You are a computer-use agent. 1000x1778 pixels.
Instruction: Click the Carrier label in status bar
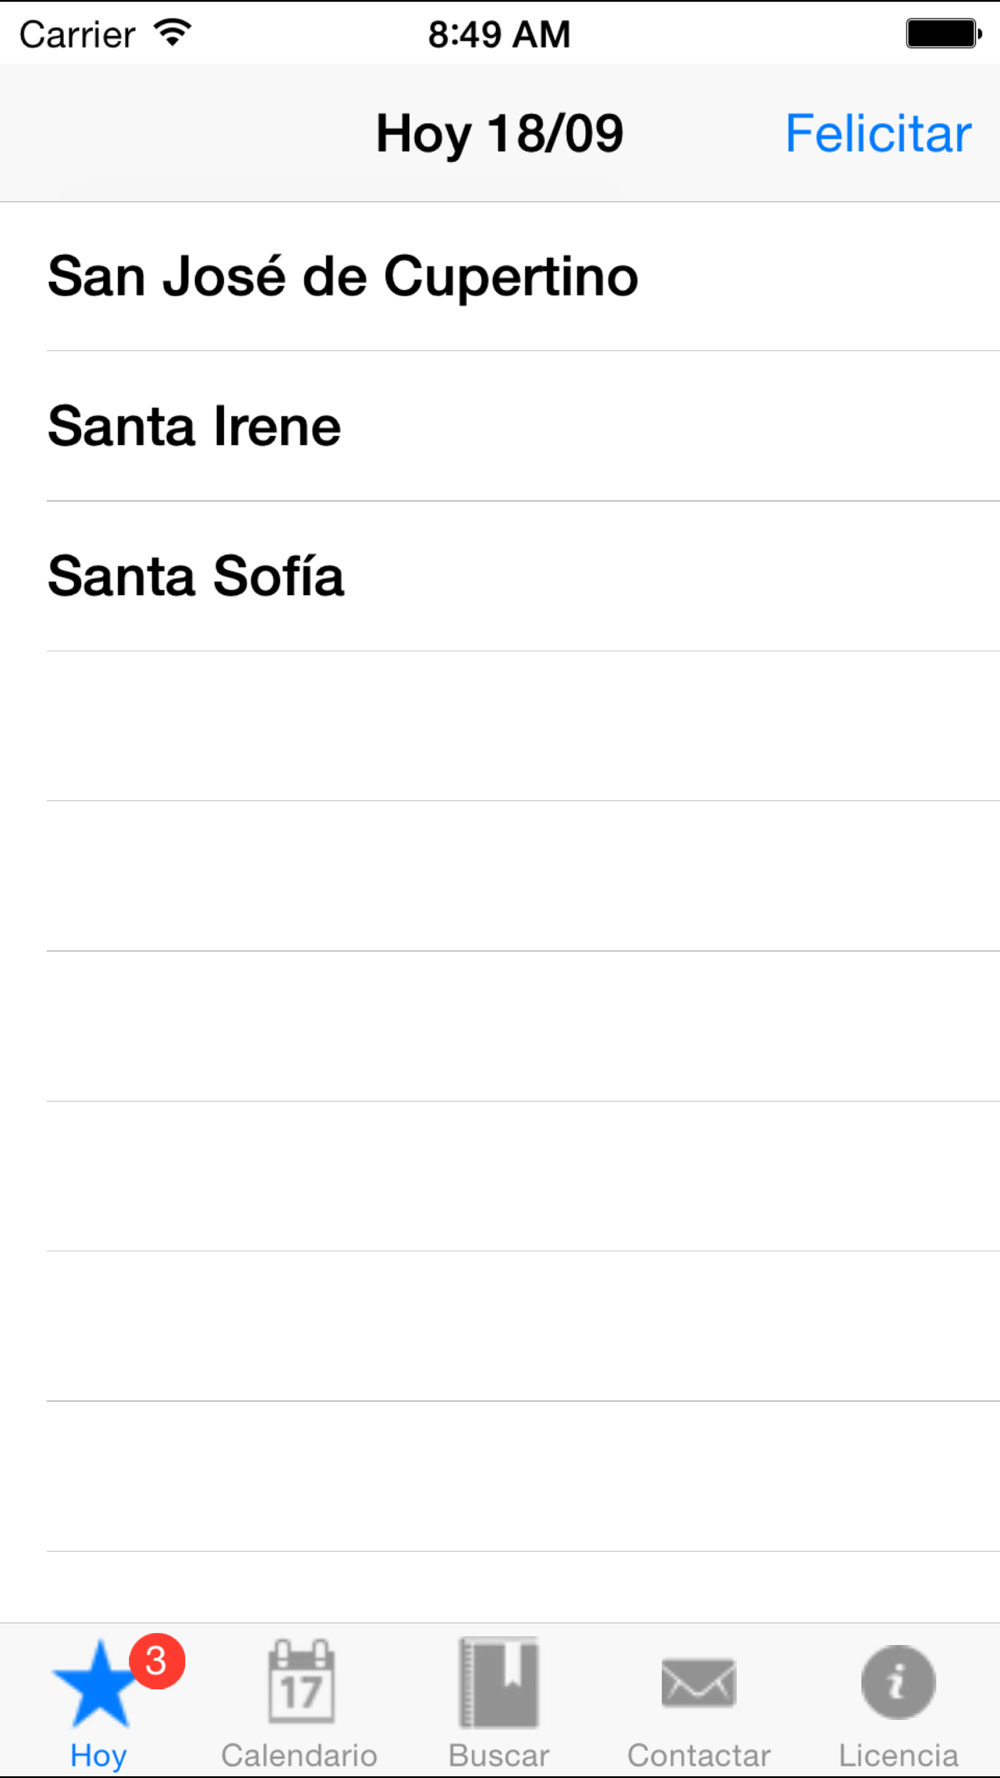pyautogui.click(x=77, y=35)
